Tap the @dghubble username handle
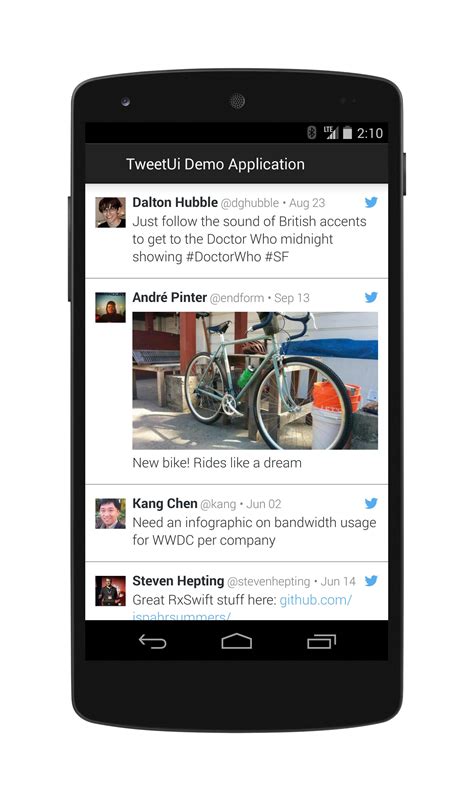Screen dimensions: 474x801 [x=250, y=203]
